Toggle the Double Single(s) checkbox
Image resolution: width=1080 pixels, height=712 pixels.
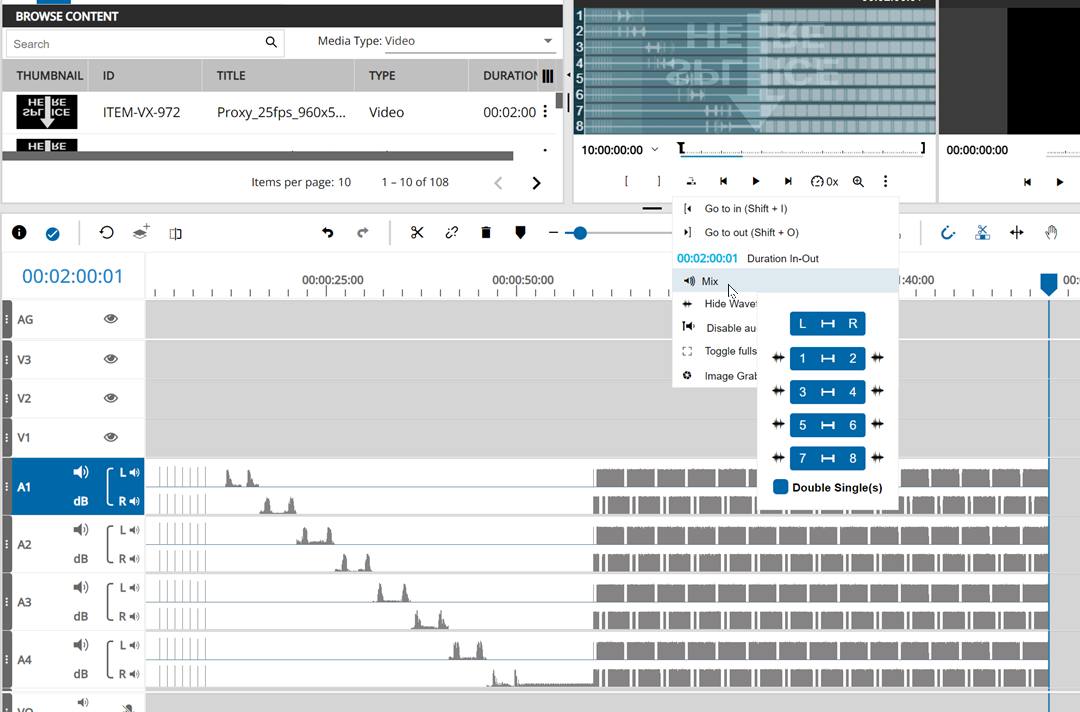pos(781,487)
